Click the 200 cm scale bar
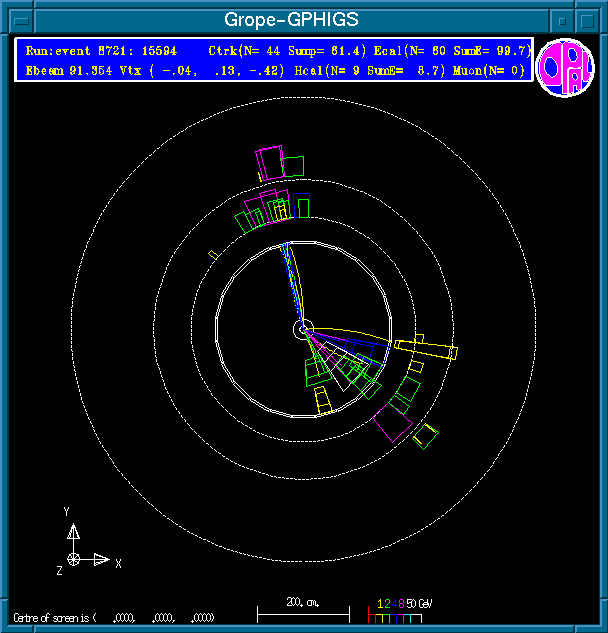Screen dimensions: 608x633 (x=303, y=609)
